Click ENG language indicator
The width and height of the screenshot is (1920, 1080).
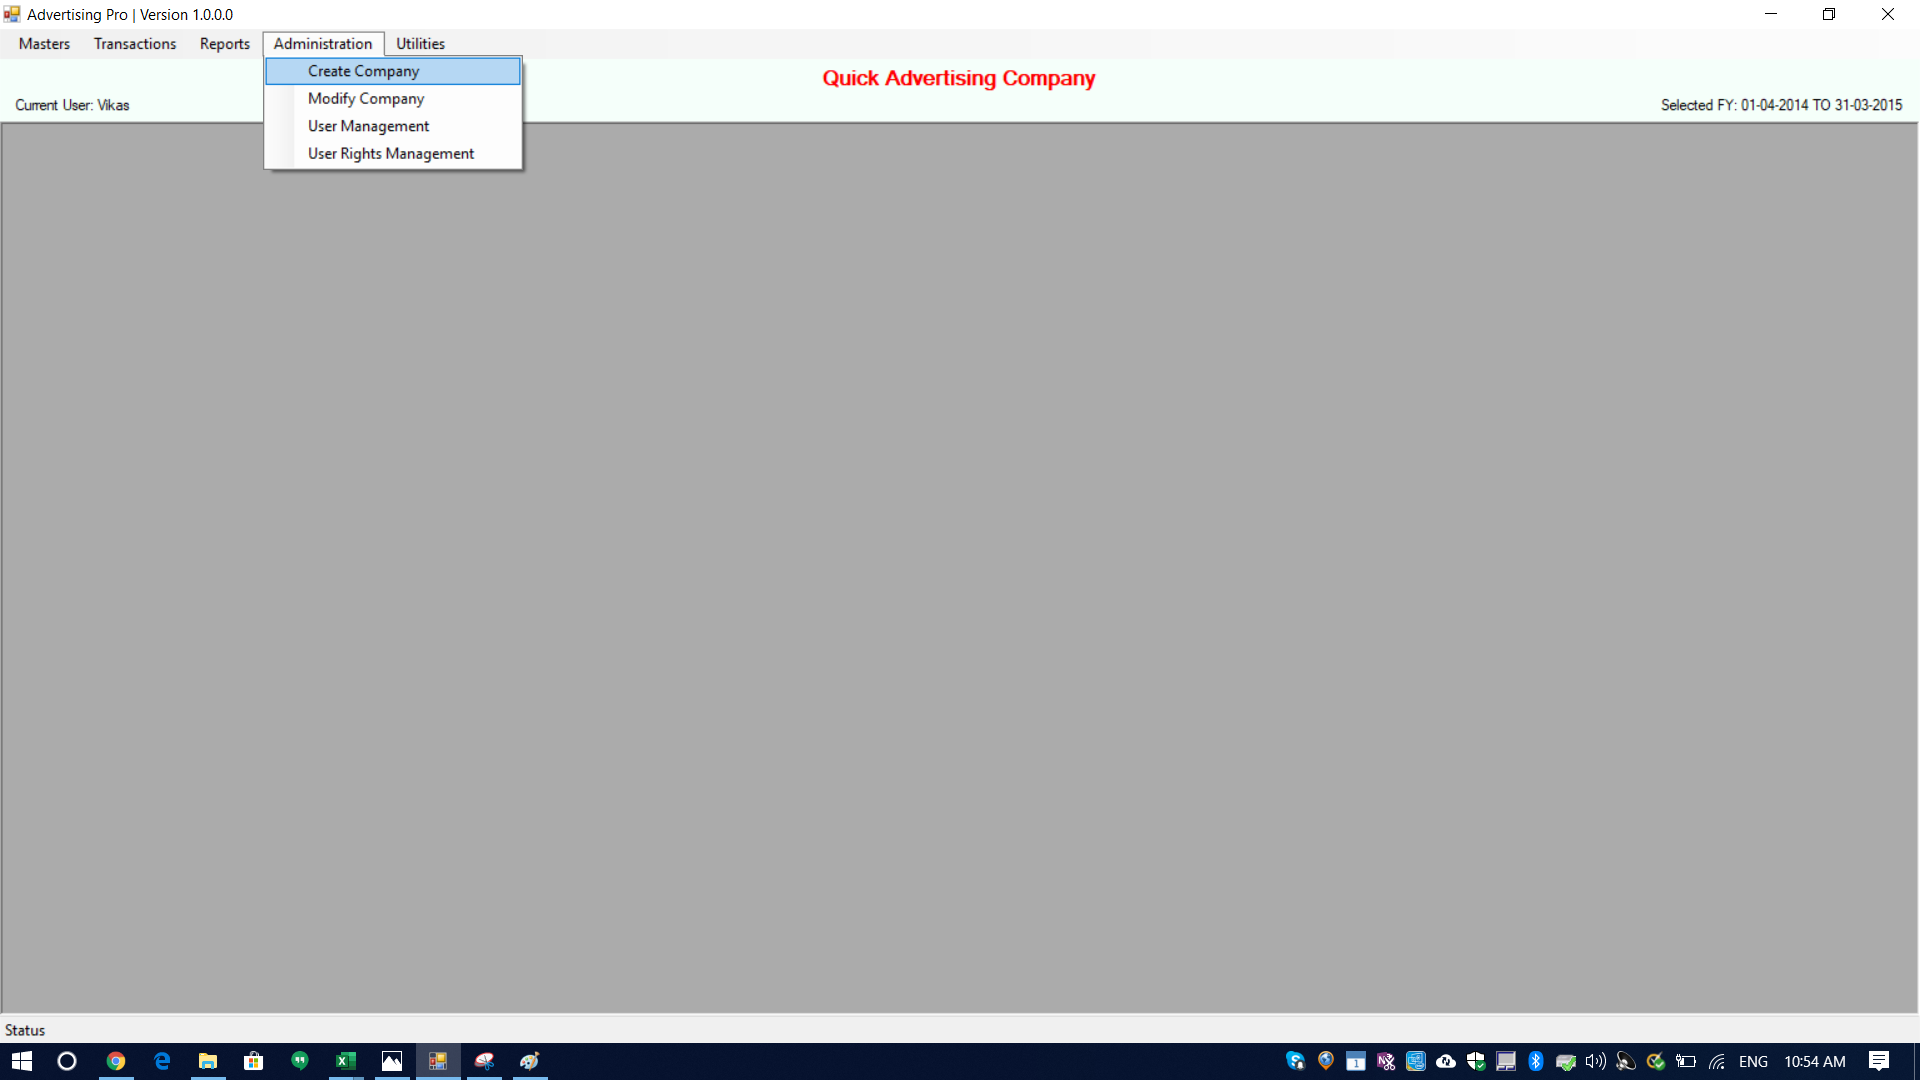click(1753, 1061)
